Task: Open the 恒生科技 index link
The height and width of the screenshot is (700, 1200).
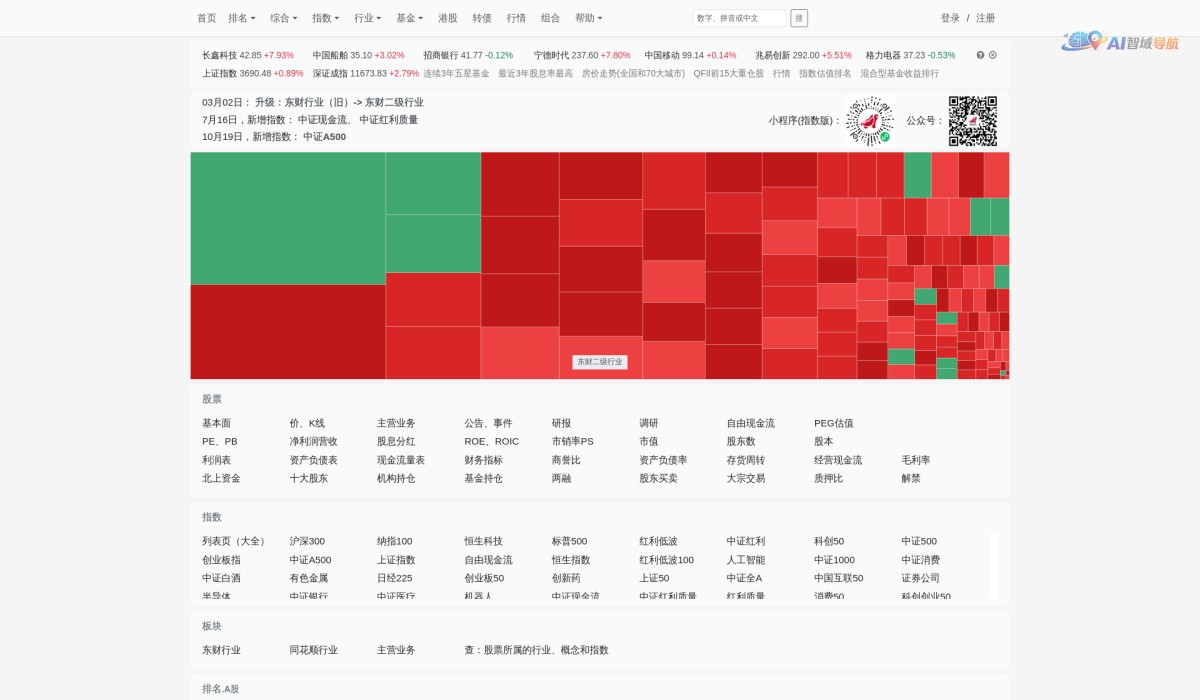Action: point(484,541)
